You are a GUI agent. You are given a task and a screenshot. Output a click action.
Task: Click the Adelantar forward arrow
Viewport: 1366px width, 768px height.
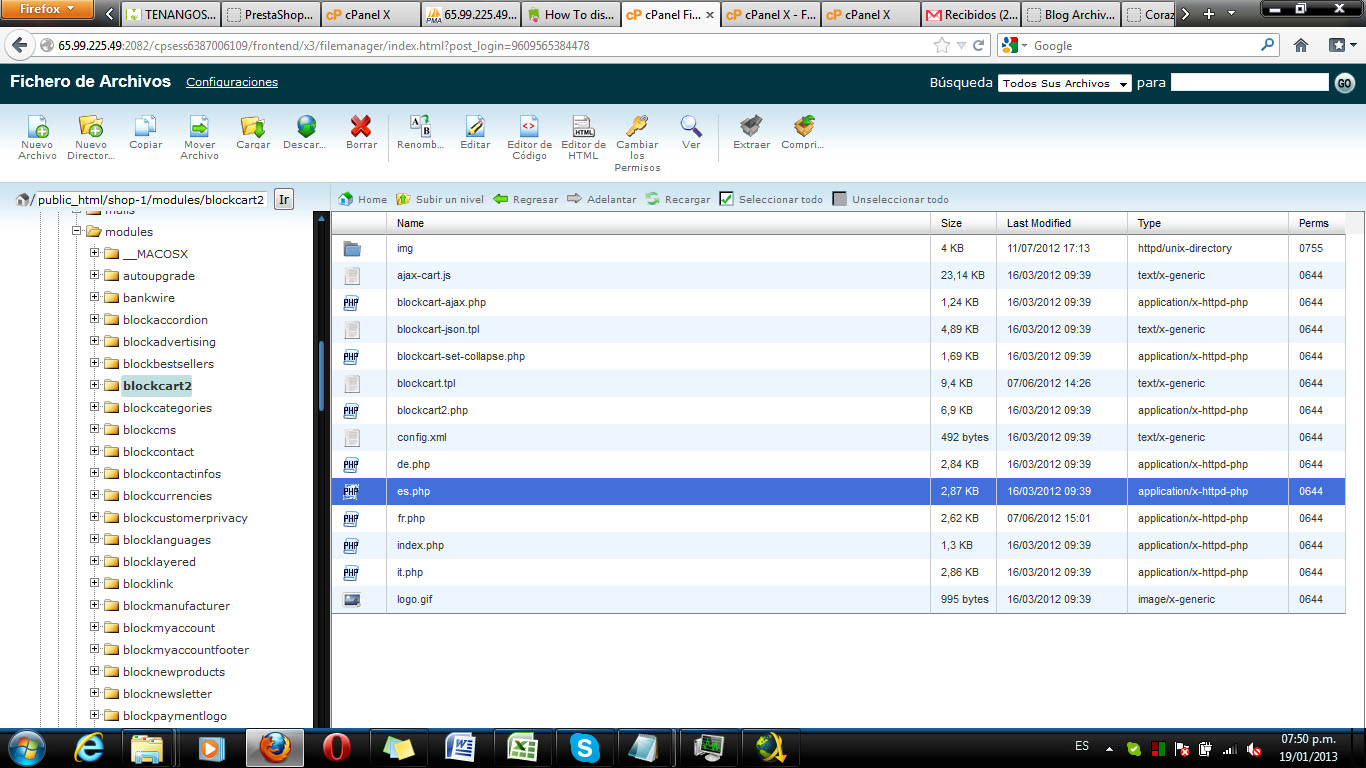(x=602, y=199)
